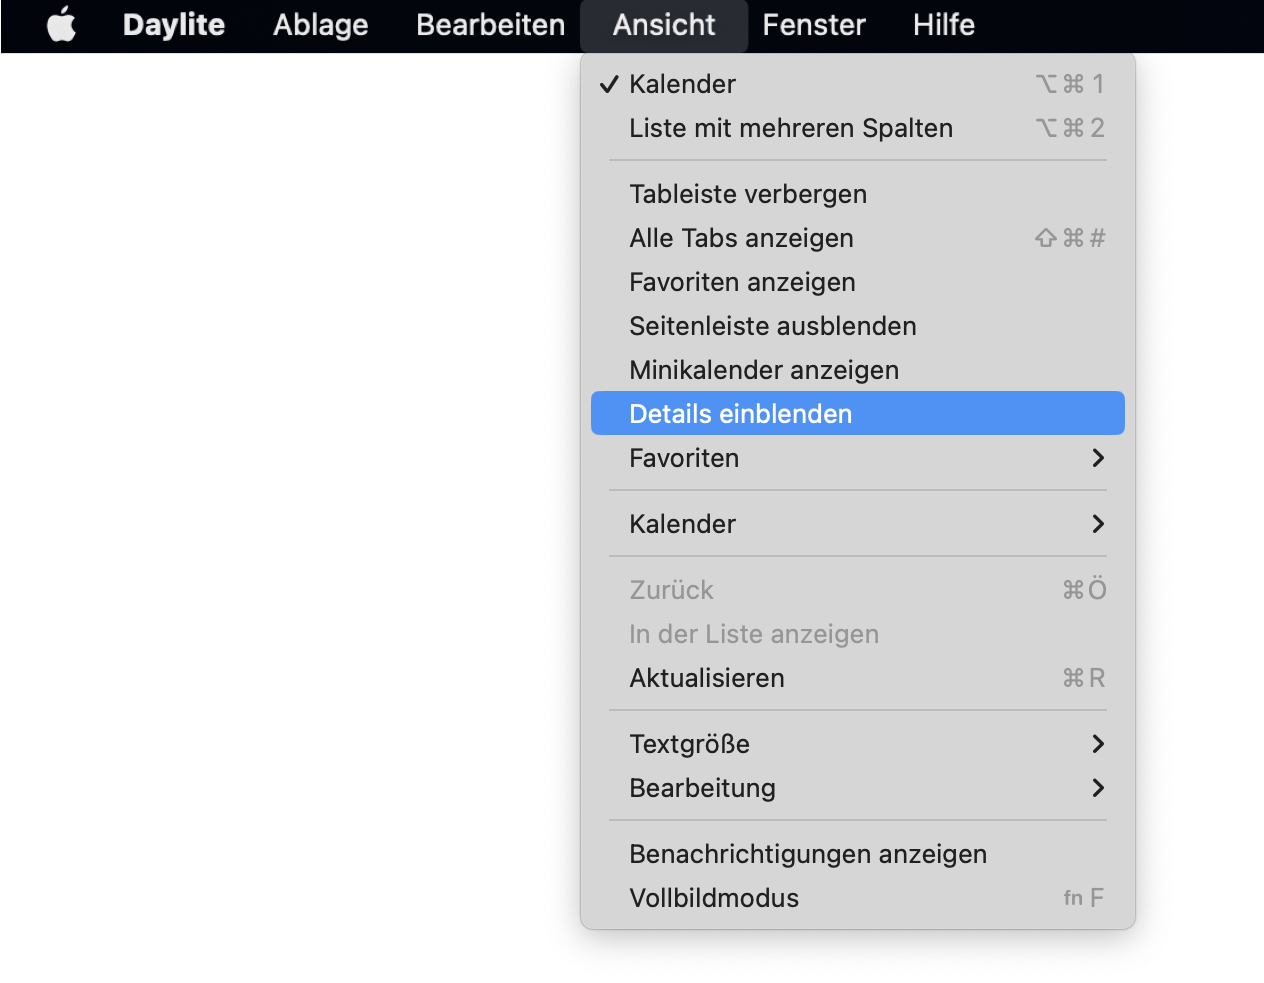Toggle Favoriten anzeigen

pos(858,282)
